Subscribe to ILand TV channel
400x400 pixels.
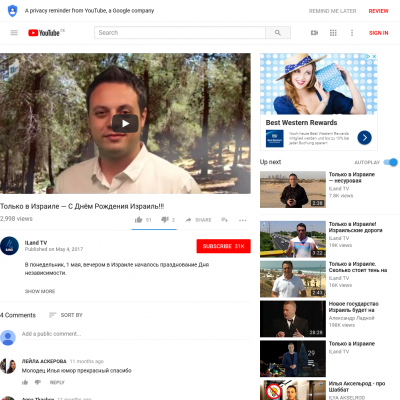click(x=224, y=246)
